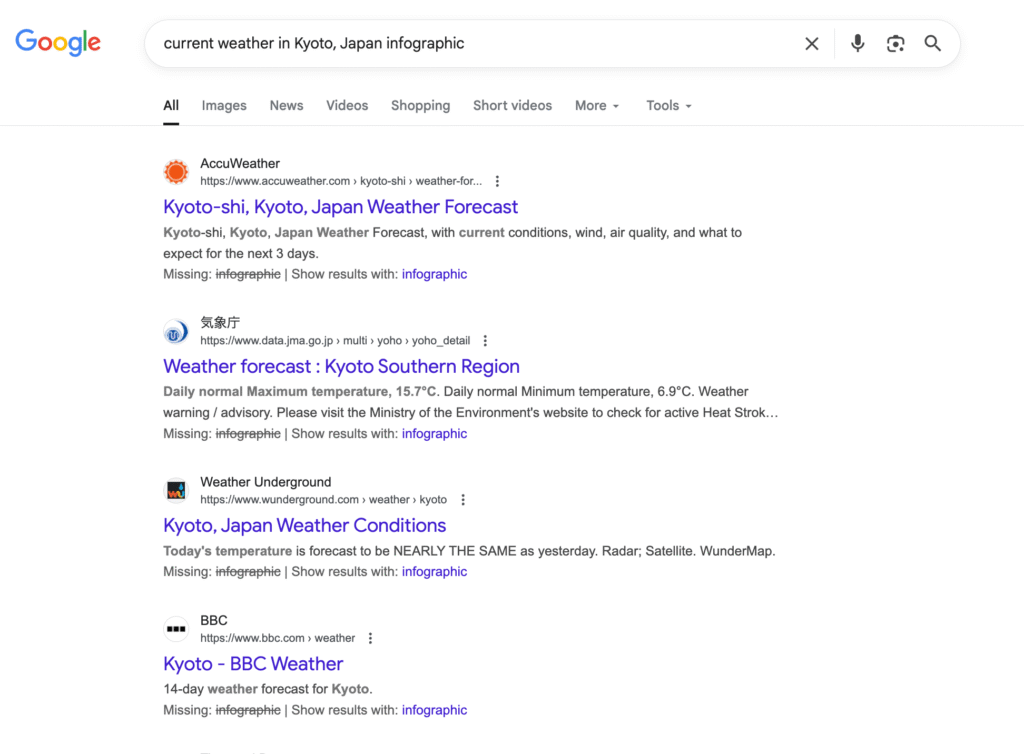Select the News tab

tap(286, 105)
